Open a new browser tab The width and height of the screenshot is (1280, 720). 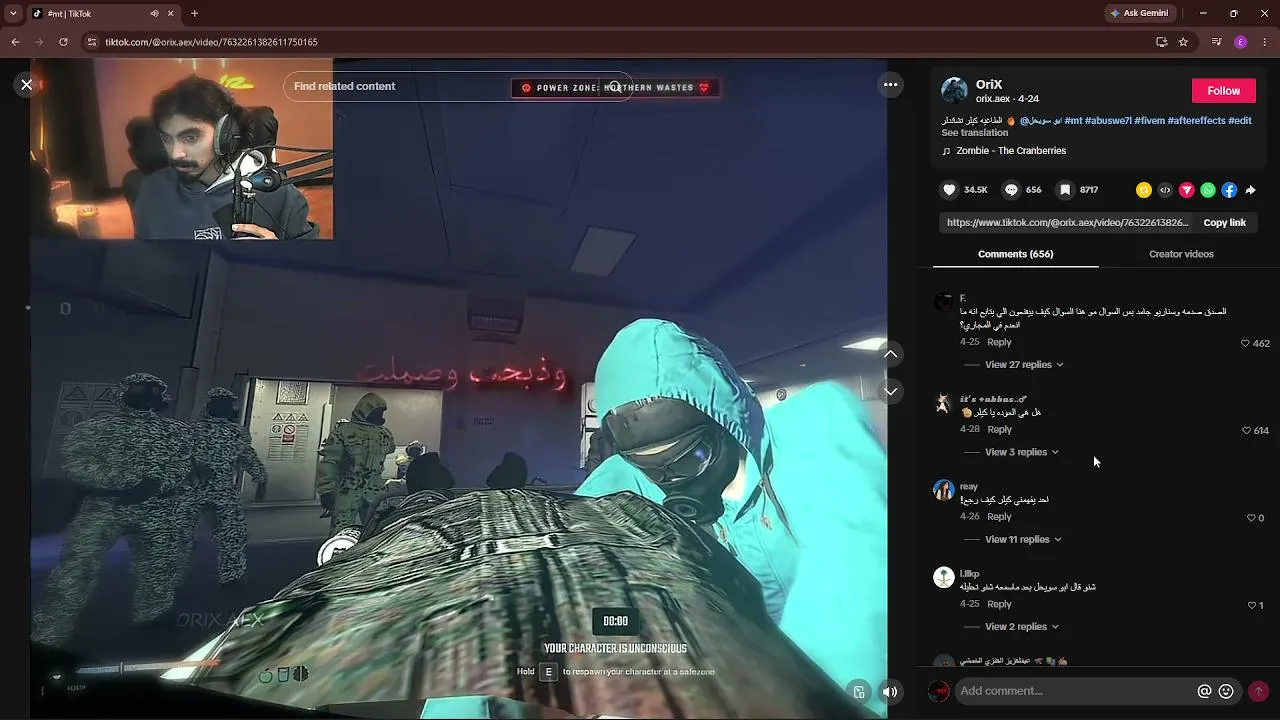pos(194,14)
